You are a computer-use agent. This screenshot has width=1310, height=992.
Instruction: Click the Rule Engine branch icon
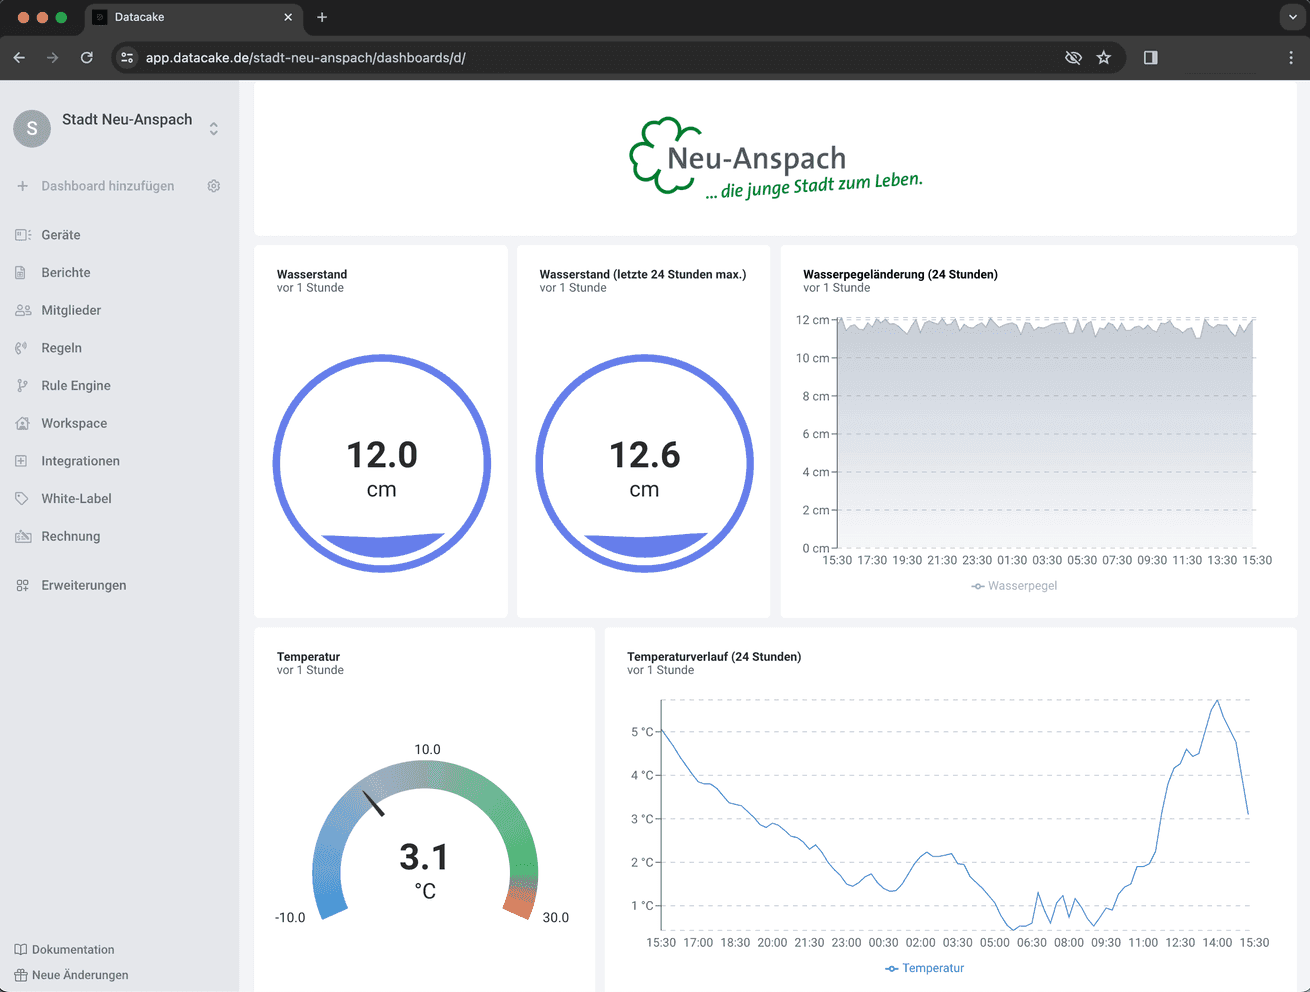point(22,386)
